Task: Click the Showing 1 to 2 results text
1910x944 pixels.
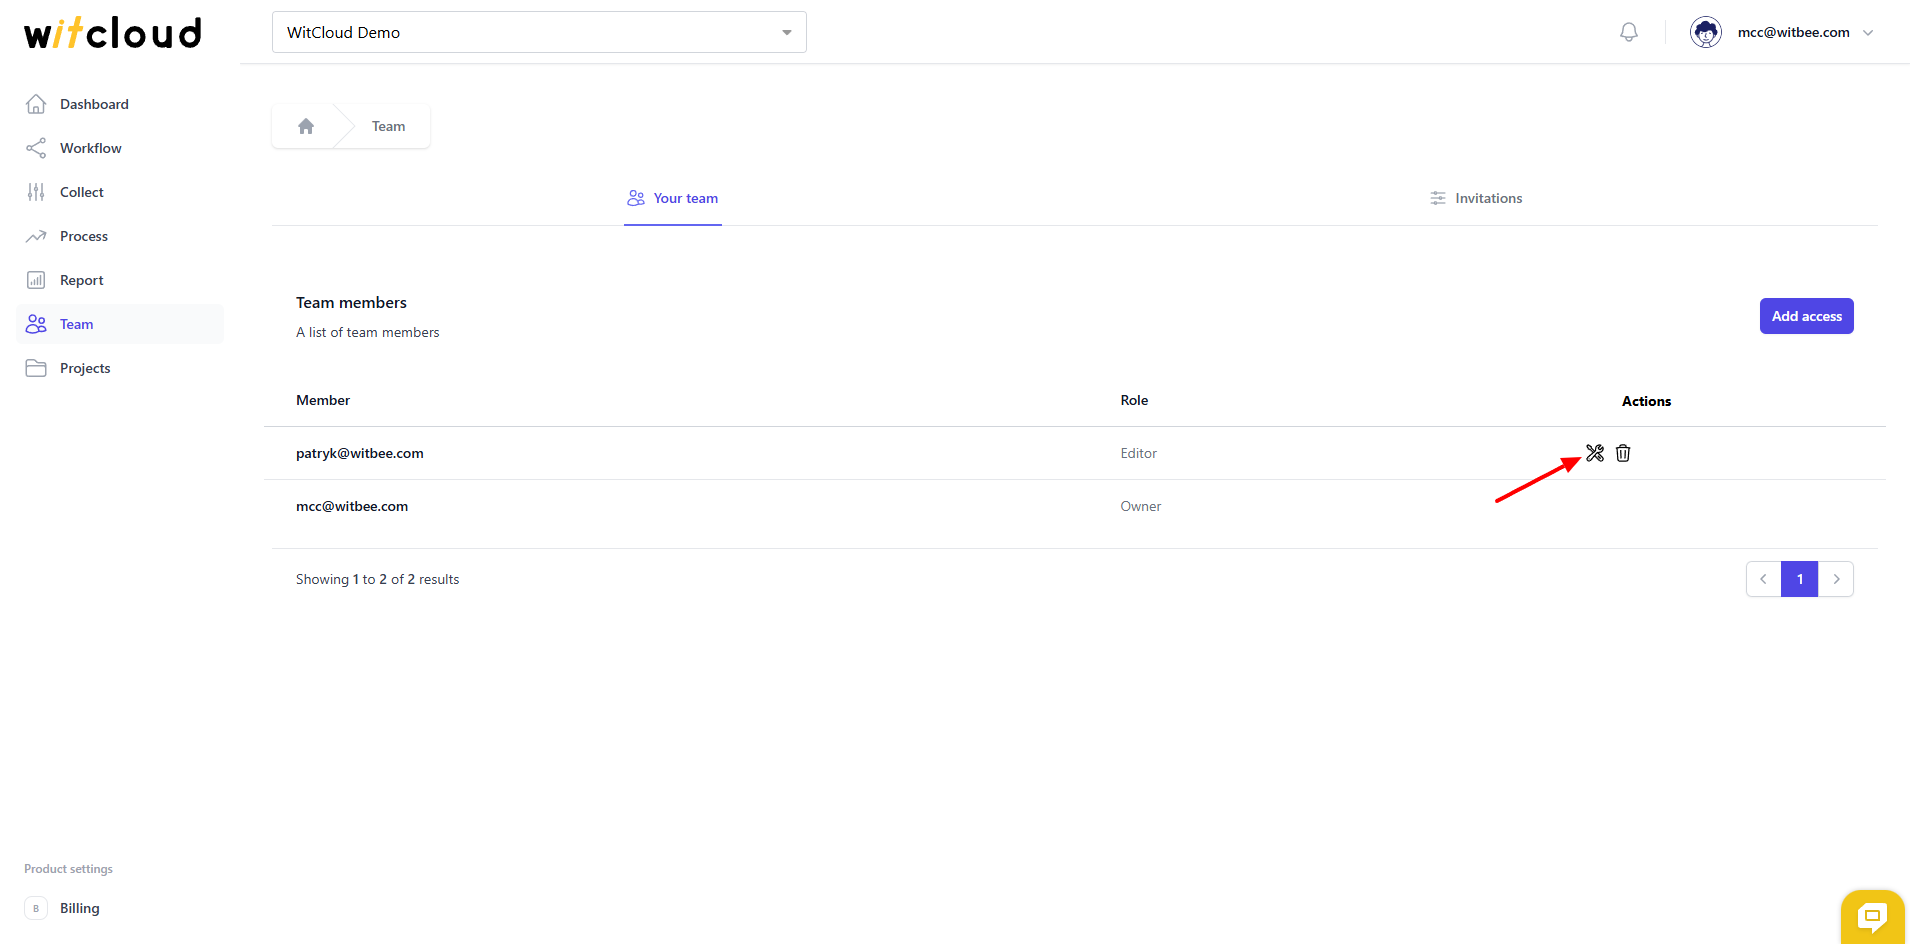Action: click(377, 579)
